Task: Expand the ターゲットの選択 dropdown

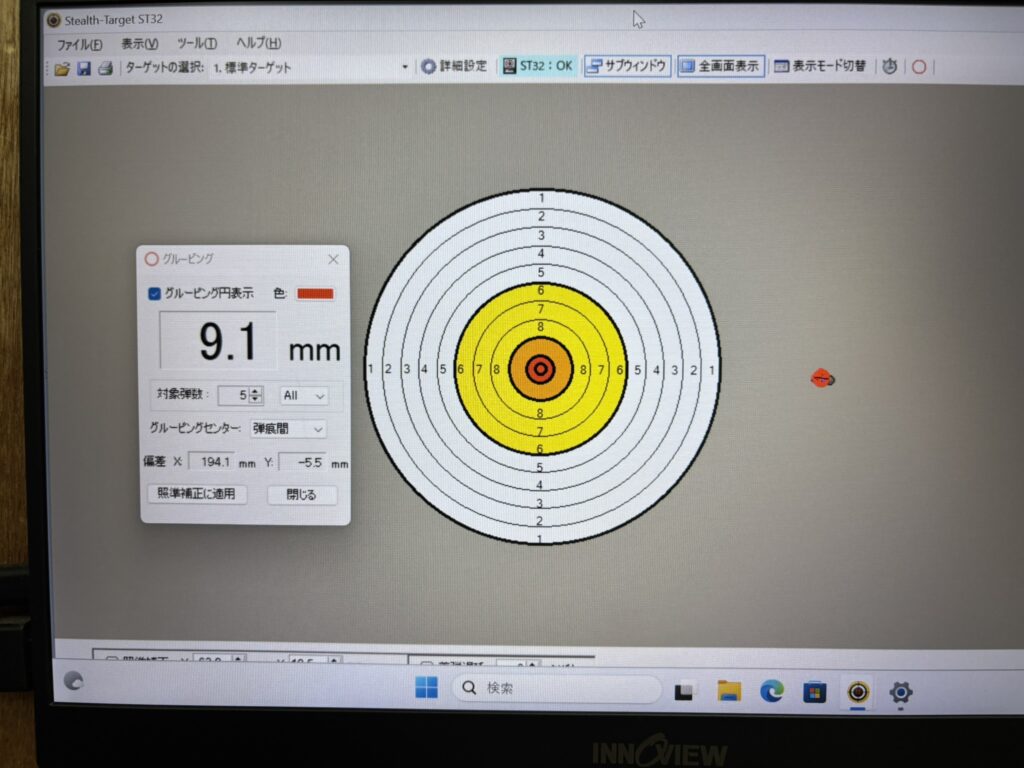Action: [405, 67]
